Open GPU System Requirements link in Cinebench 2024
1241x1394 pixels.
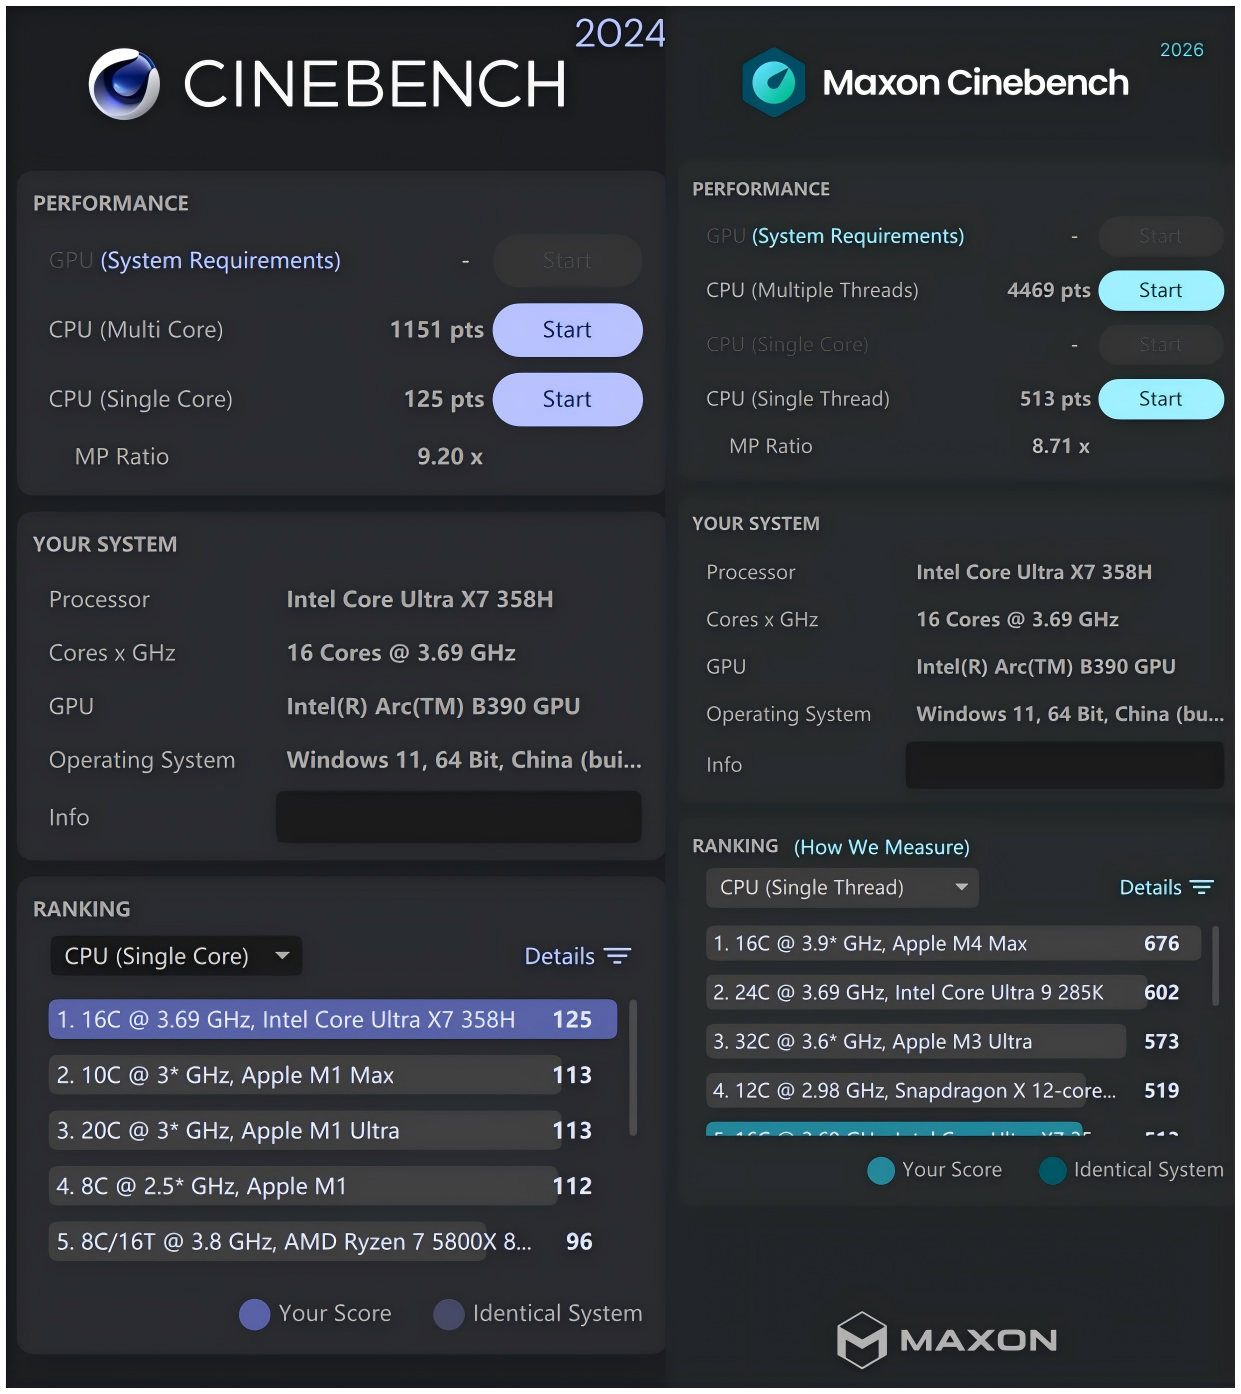point(220,261)
